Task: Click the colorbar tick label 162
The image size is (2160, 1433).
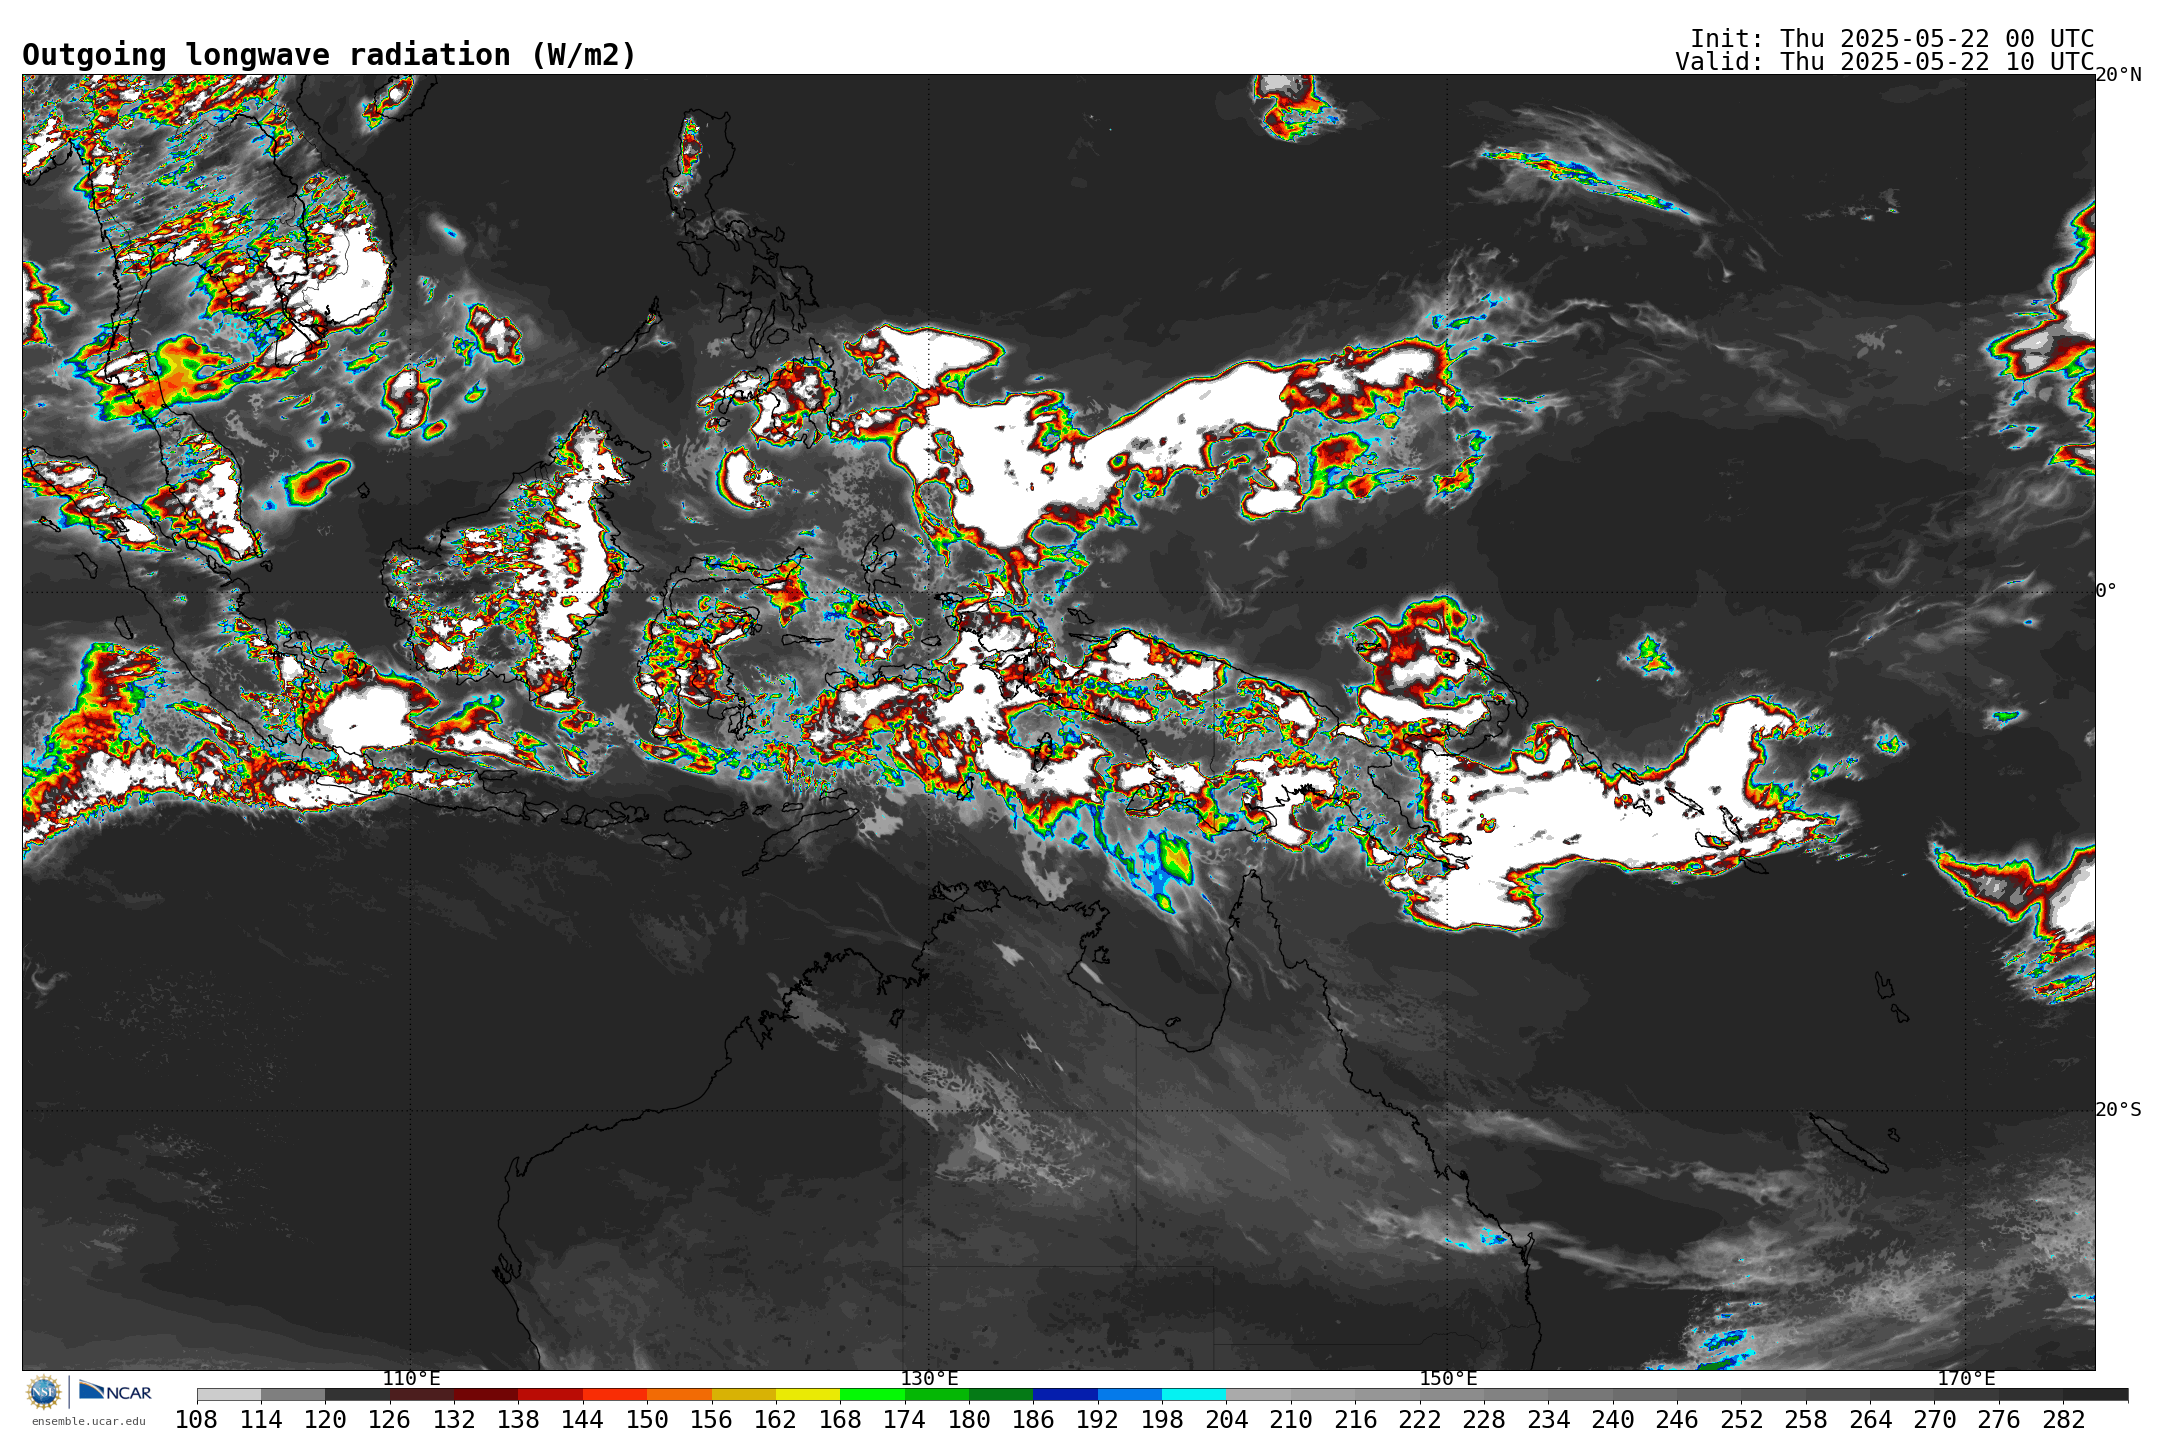Action: (776, 1420)
